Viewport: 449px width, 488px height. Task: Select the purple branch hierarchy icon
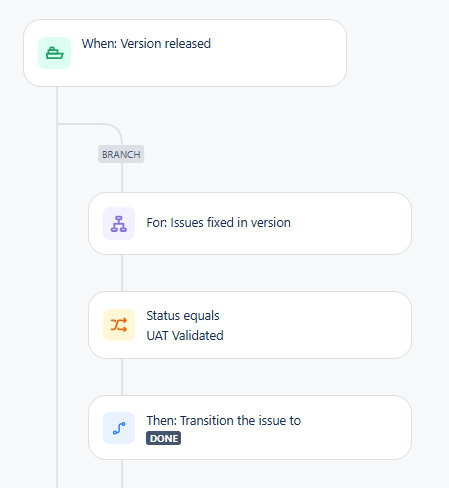119,223
